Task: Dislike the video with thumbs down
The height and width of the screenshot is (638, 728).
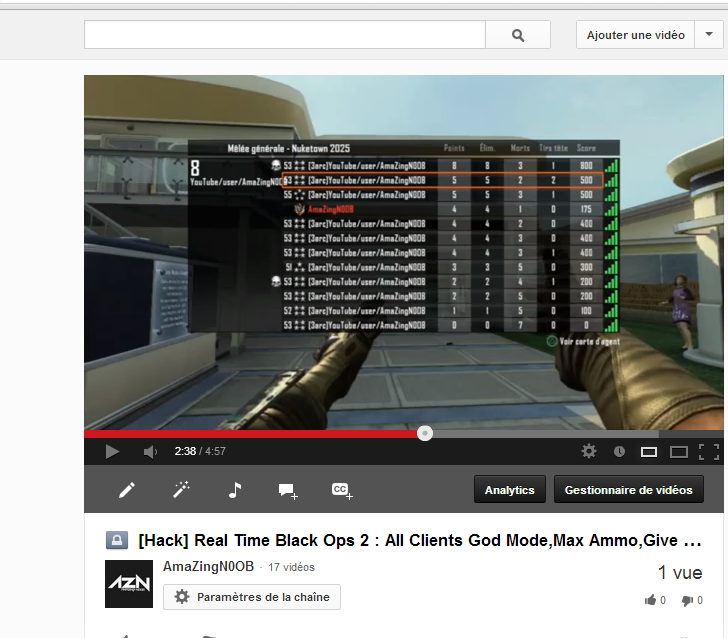Action: point(687,601)
